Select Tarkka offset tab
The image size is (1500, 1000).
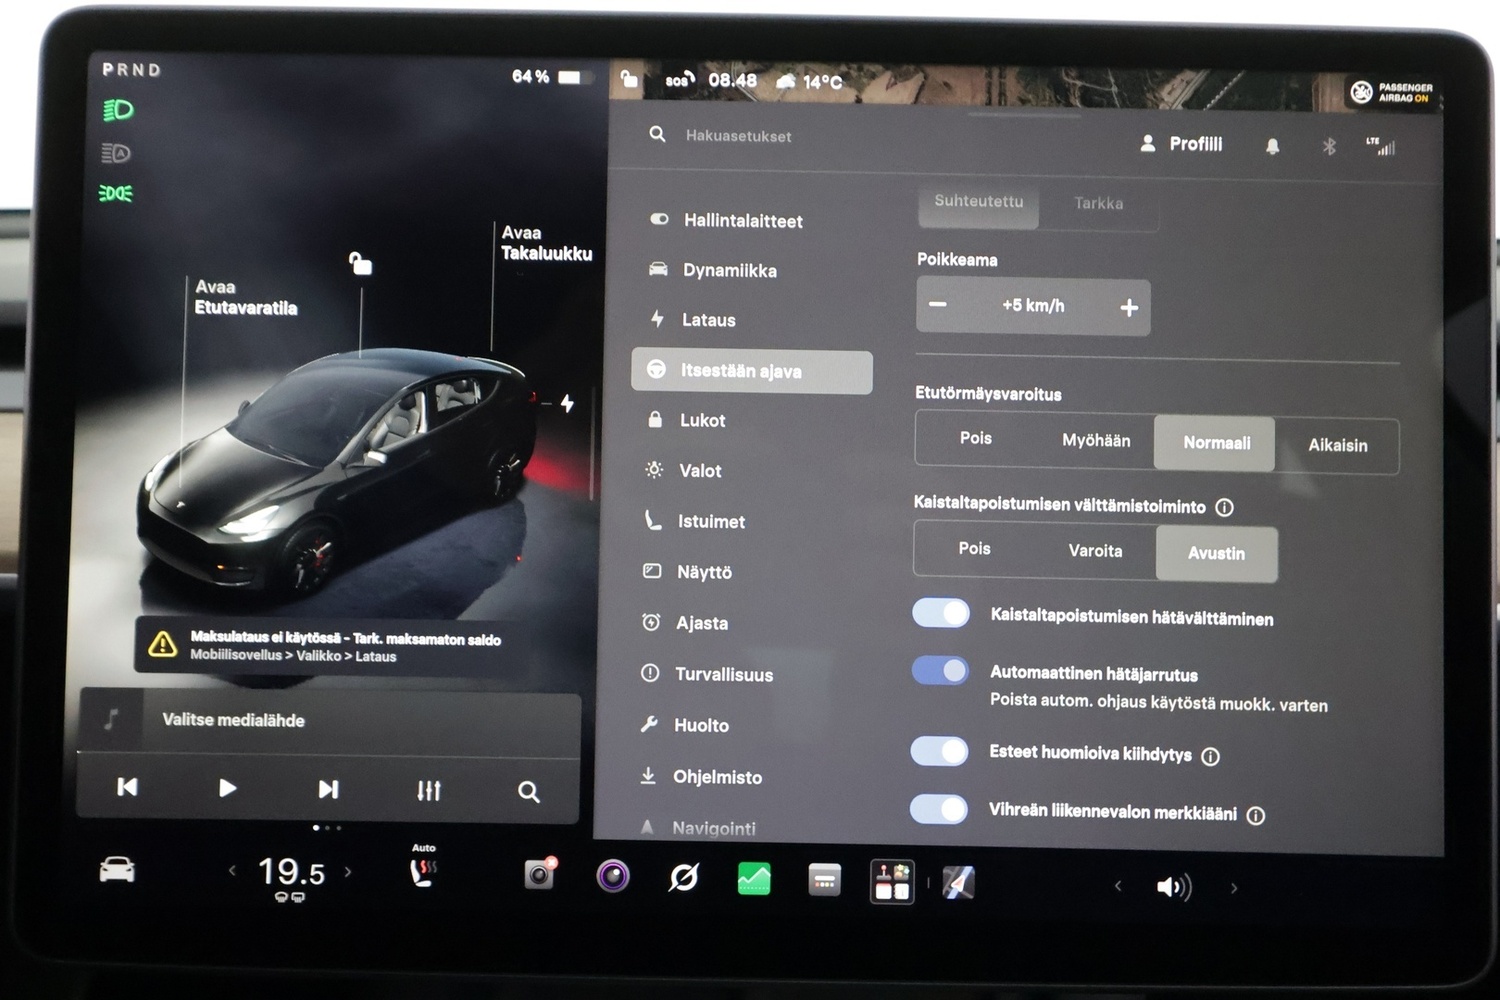1099,204
